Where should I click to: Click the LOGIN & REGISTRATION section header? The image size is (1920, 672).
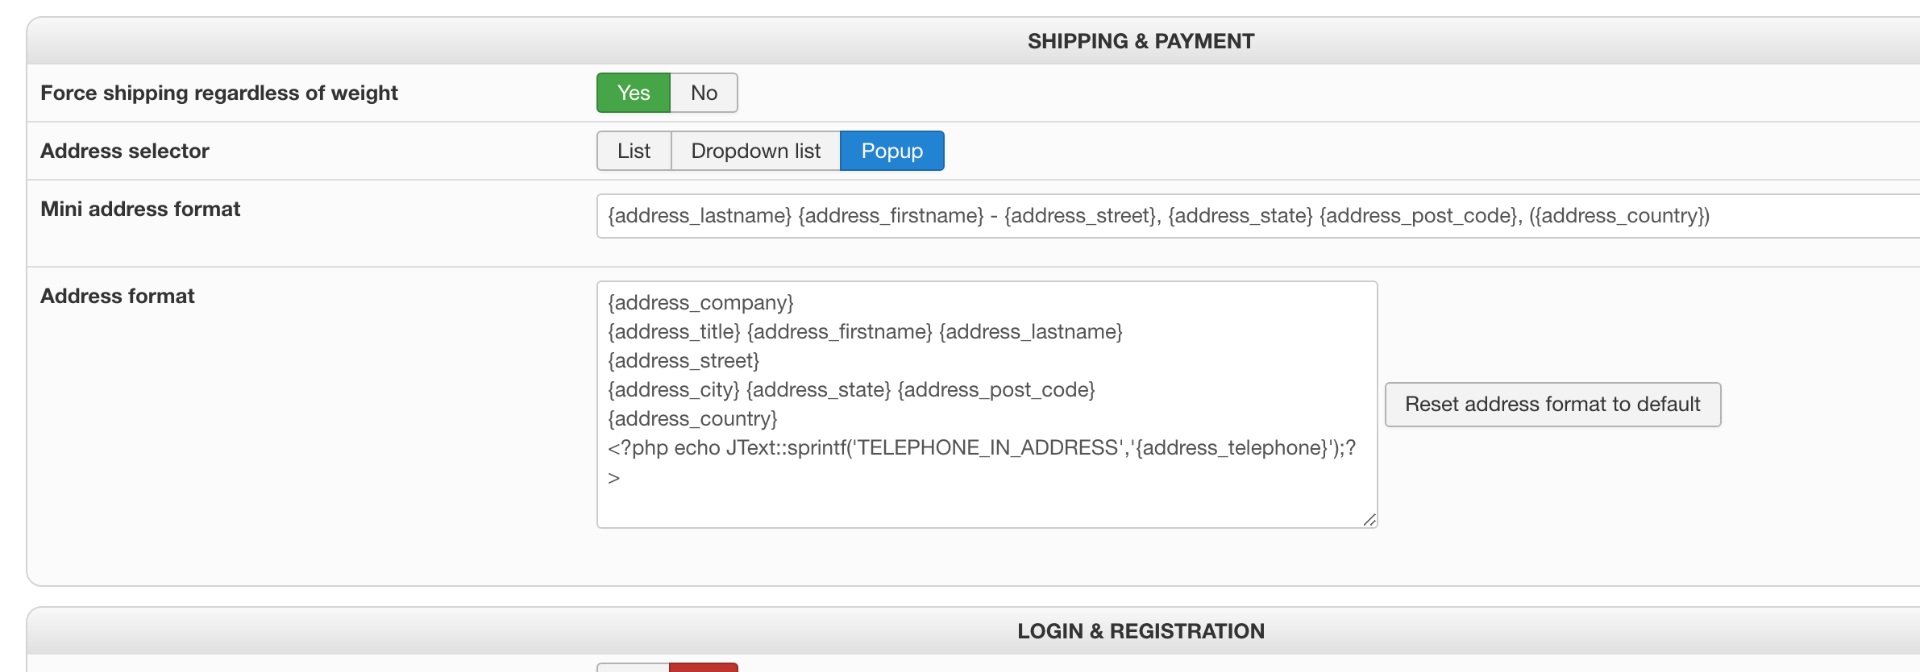click(1140, 631)
